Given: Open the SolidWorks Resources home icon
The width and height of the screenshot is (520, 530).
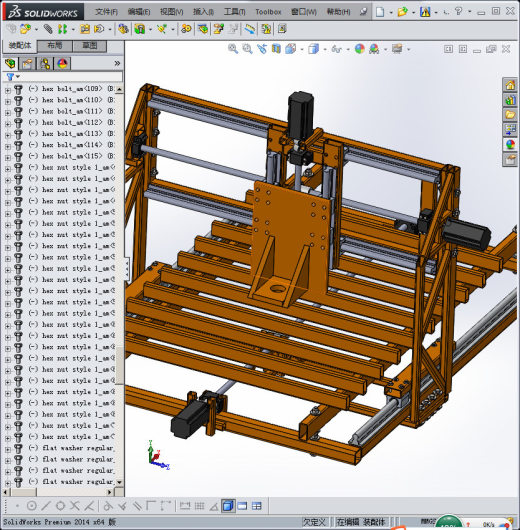Looking at the screenshot, I should (x=510, y=85).
